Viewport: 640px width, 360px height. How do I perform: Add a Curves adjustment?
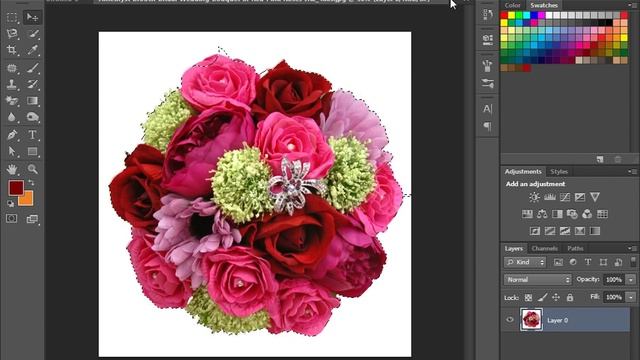coord(564,197)
